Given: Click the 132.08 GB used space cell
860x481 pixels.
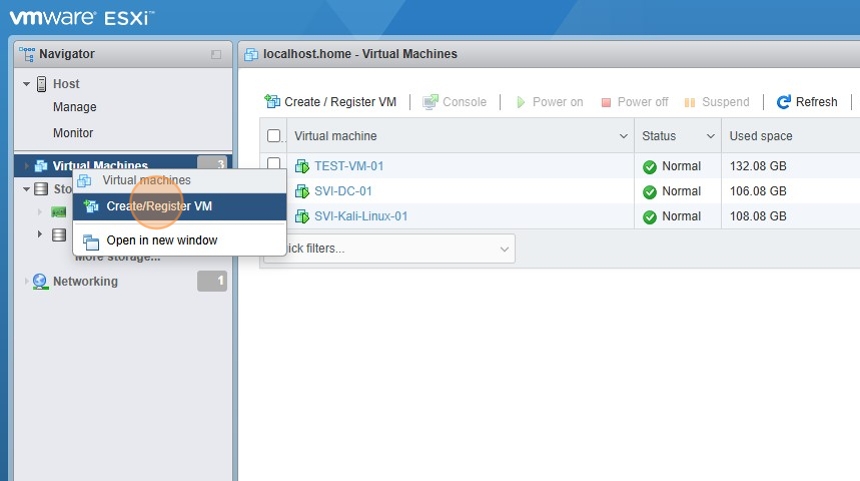Looking at the screenshot, I should pyautogui.click(x=758, y=166).
